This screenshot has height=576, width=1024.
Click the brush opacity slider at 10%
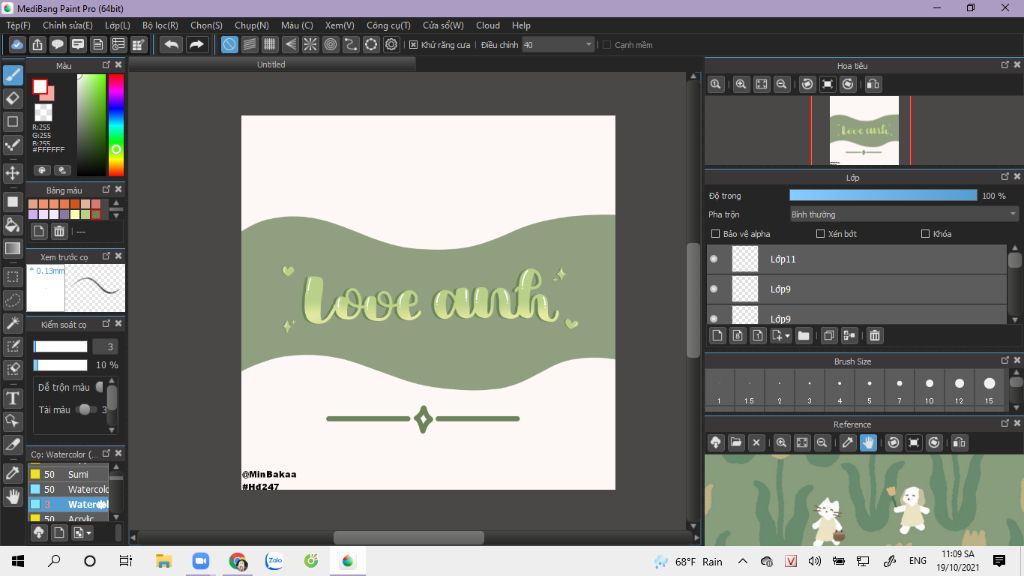60,365
